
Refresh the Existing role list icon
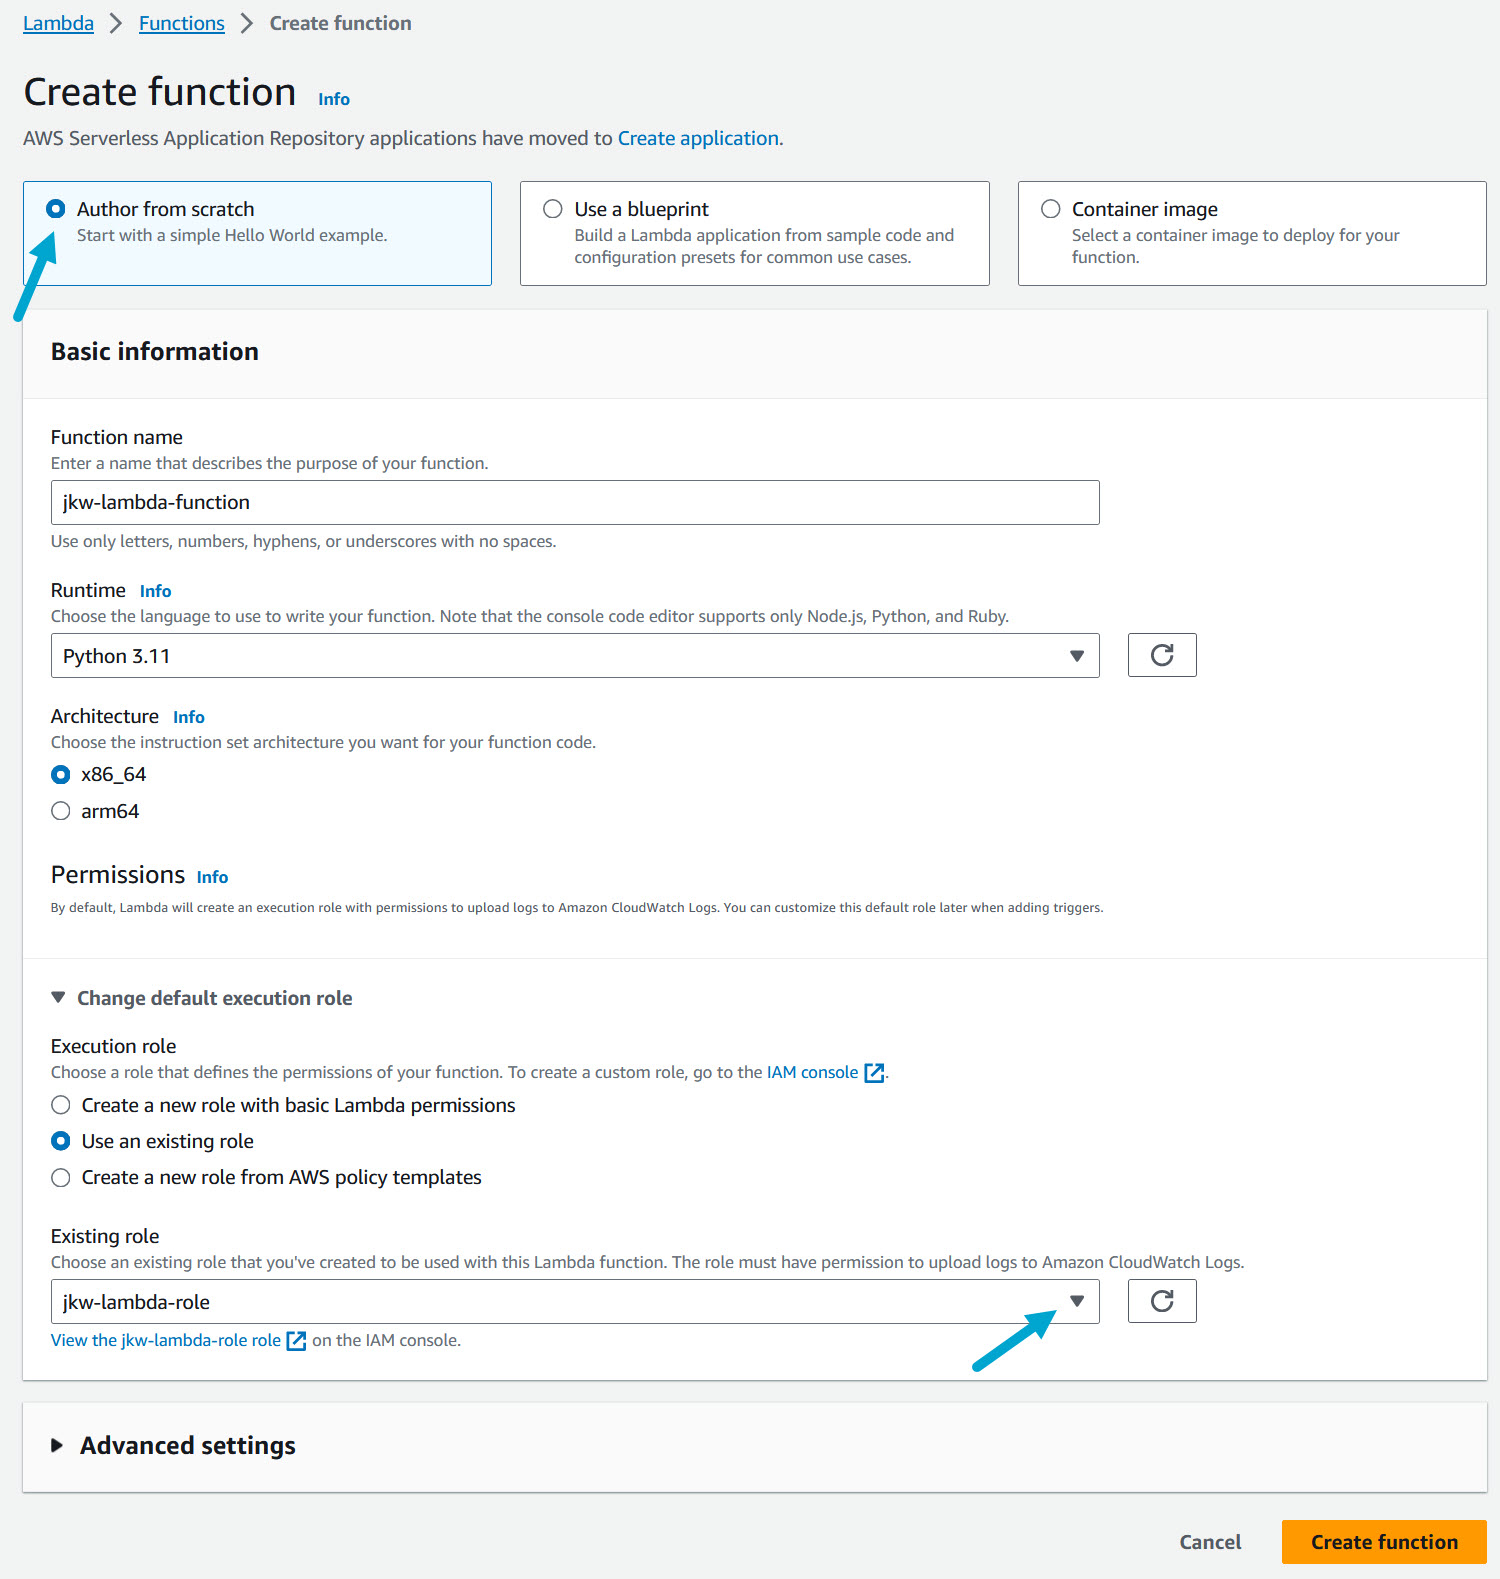(1161, 1301)
